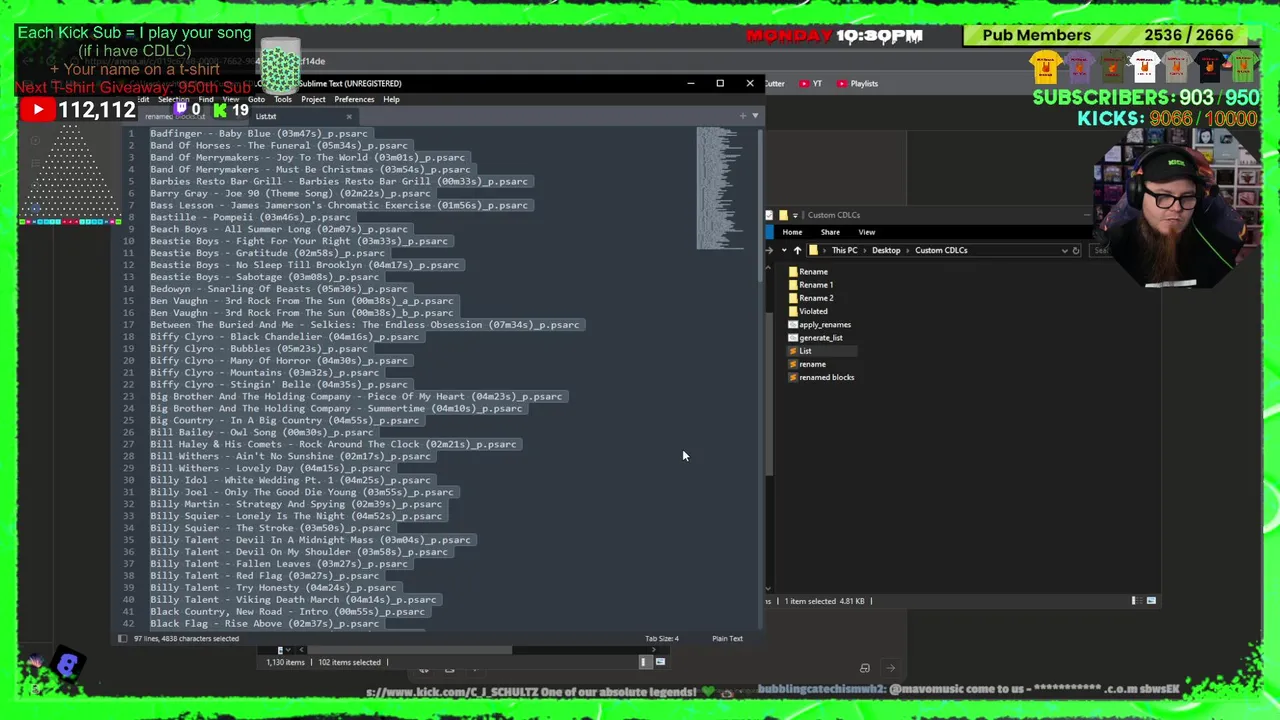Click the Black Flag - Rise Above line
This screenshot has height=720, width=1280.
265,623
